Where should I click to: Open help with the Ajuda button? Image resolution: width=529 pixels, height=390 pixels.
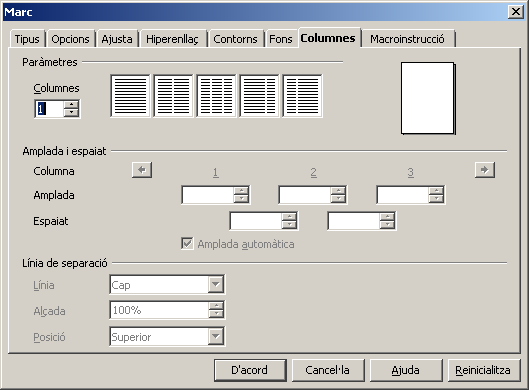406,370
